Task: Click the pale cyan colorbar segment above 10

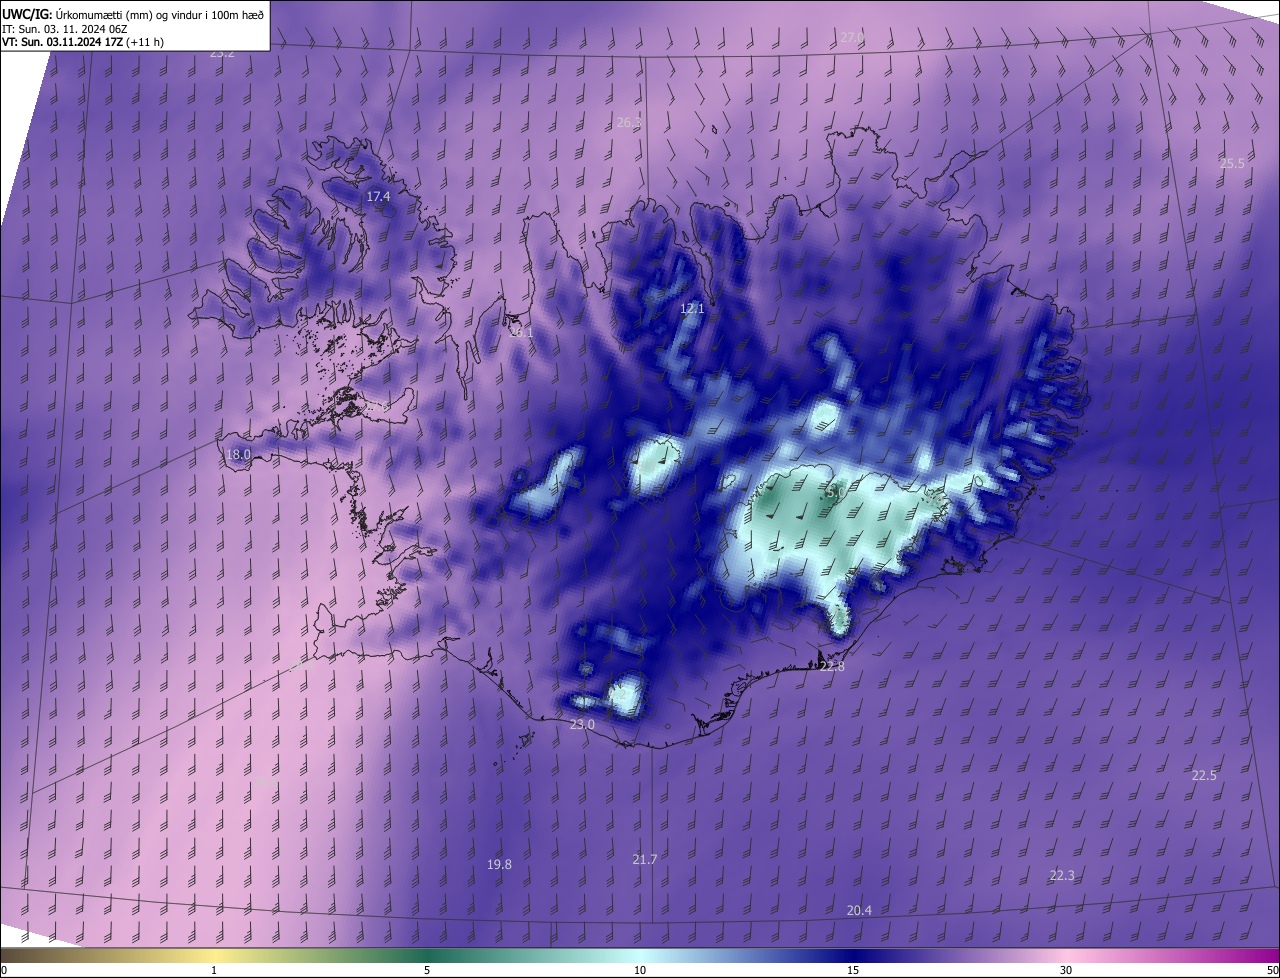Action: pyautogui.click(x=640, y=955)
